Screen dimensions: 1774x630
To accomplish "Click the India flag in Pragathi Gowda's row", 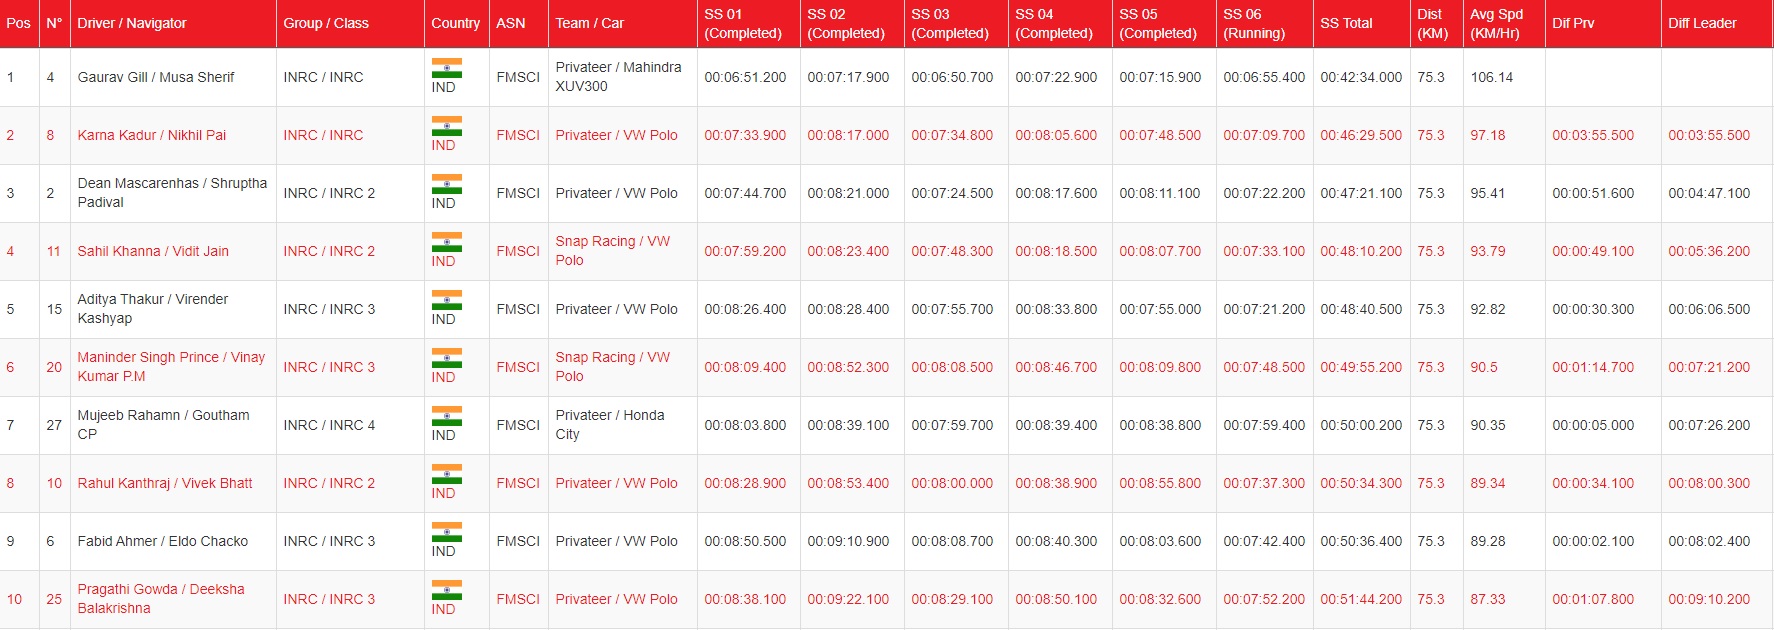I will 446,590.
